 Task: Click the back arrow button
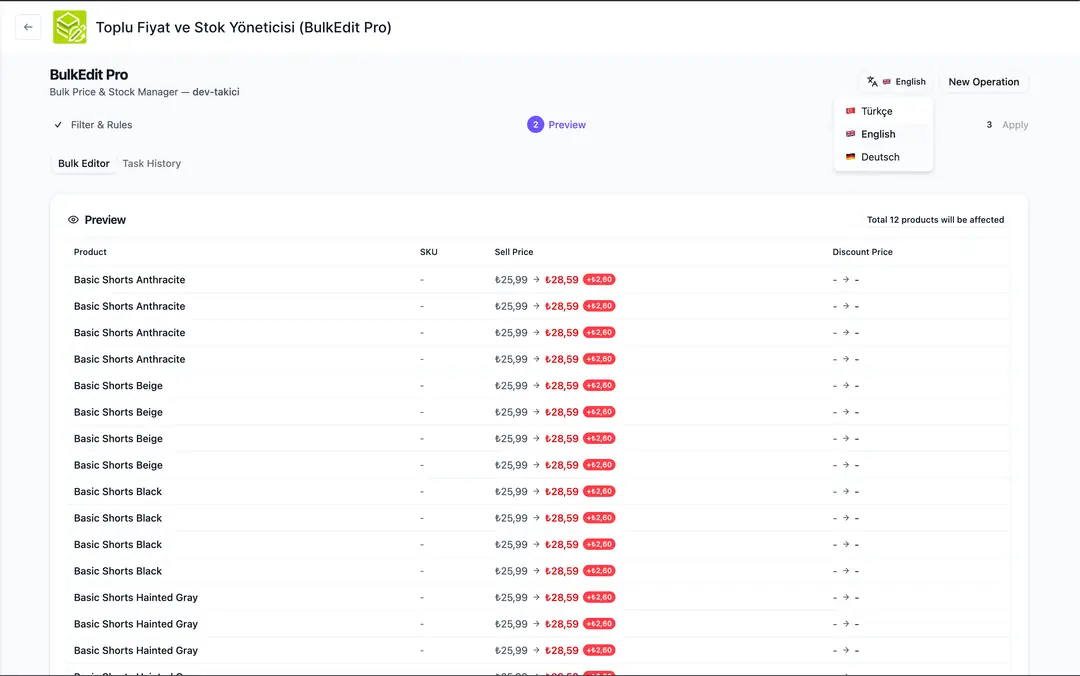[x=28, y=27]
